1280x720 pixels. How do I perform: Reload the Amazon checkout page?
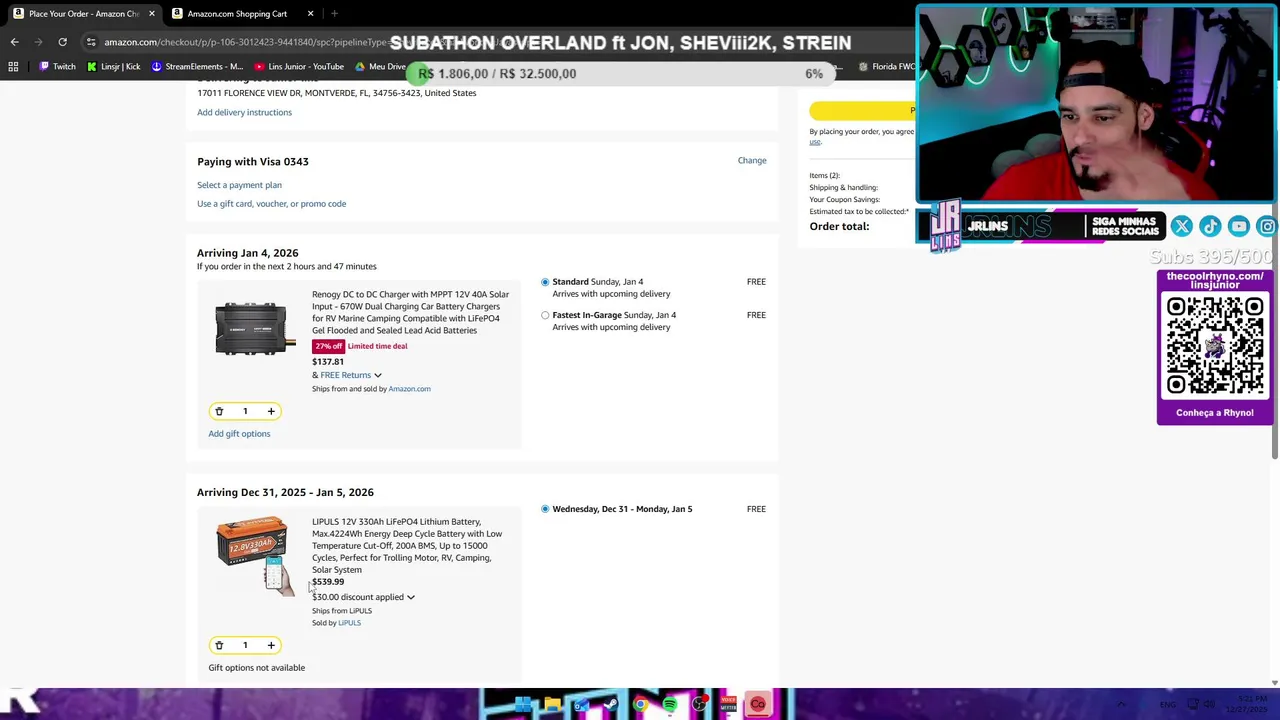point(62,42)
